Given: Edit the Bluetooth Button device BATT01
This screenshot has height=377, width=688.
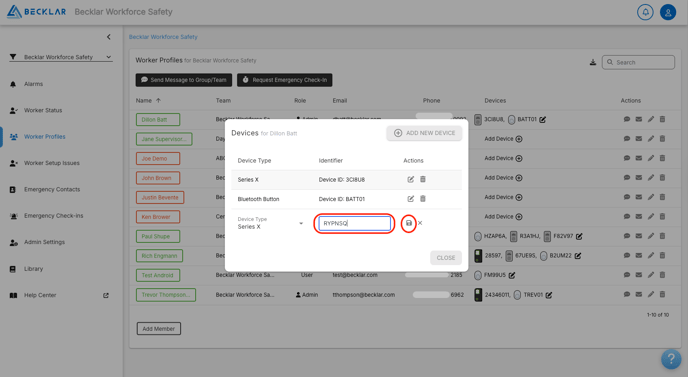Looking at the screenshot, I should click(x=410, y=199).
